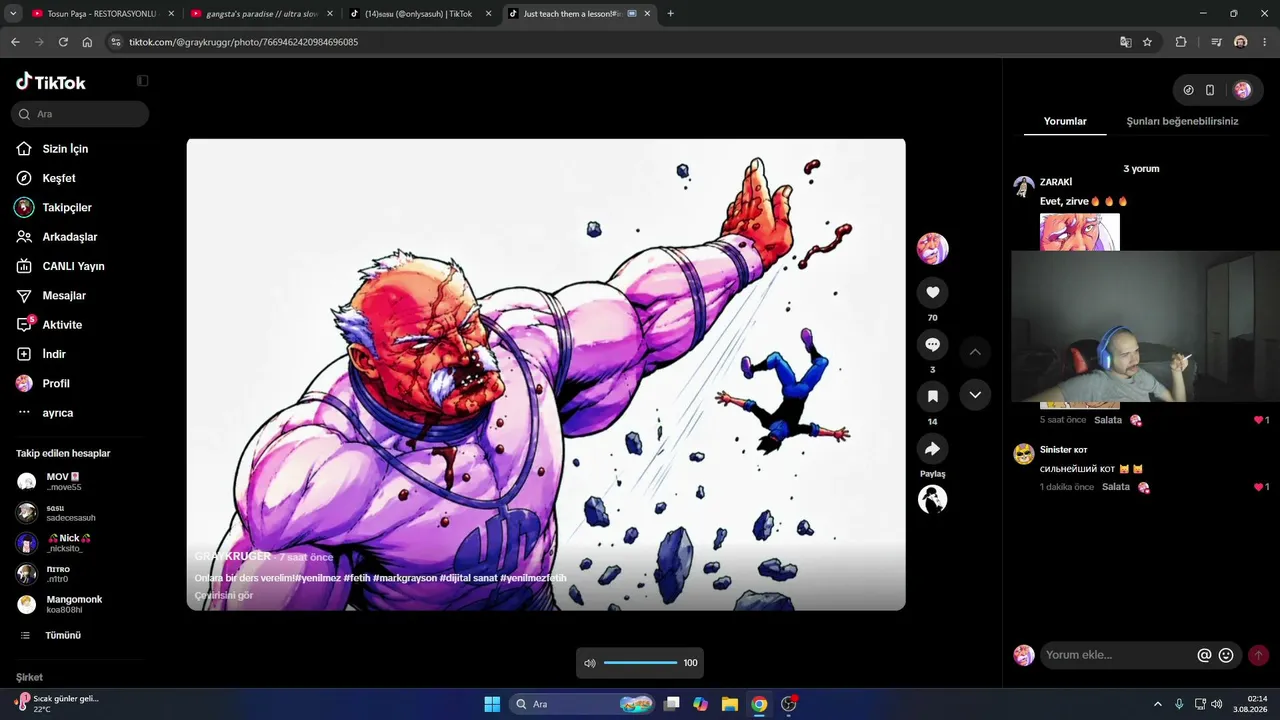The image size is (1280, 720).
Task: Reload the page
Action: coord(63,42)
